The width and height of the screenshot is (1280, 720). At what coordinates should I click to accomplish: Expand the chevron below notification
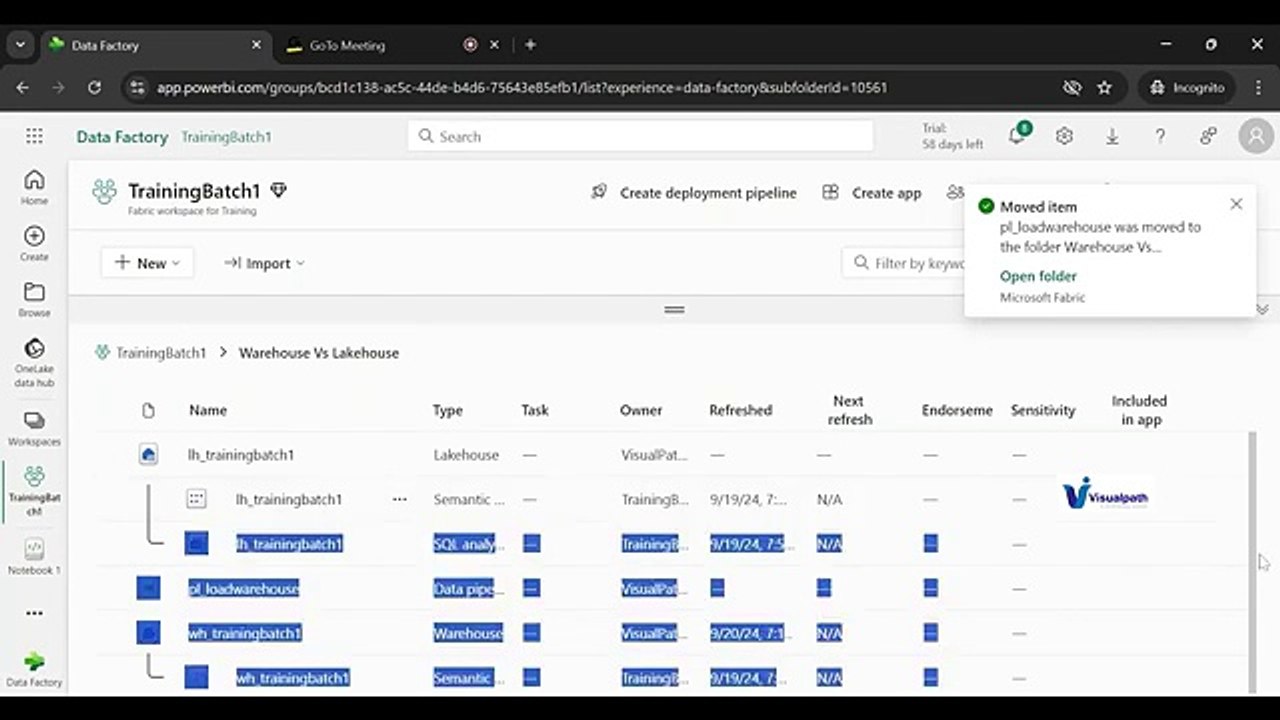point(1263,310)
